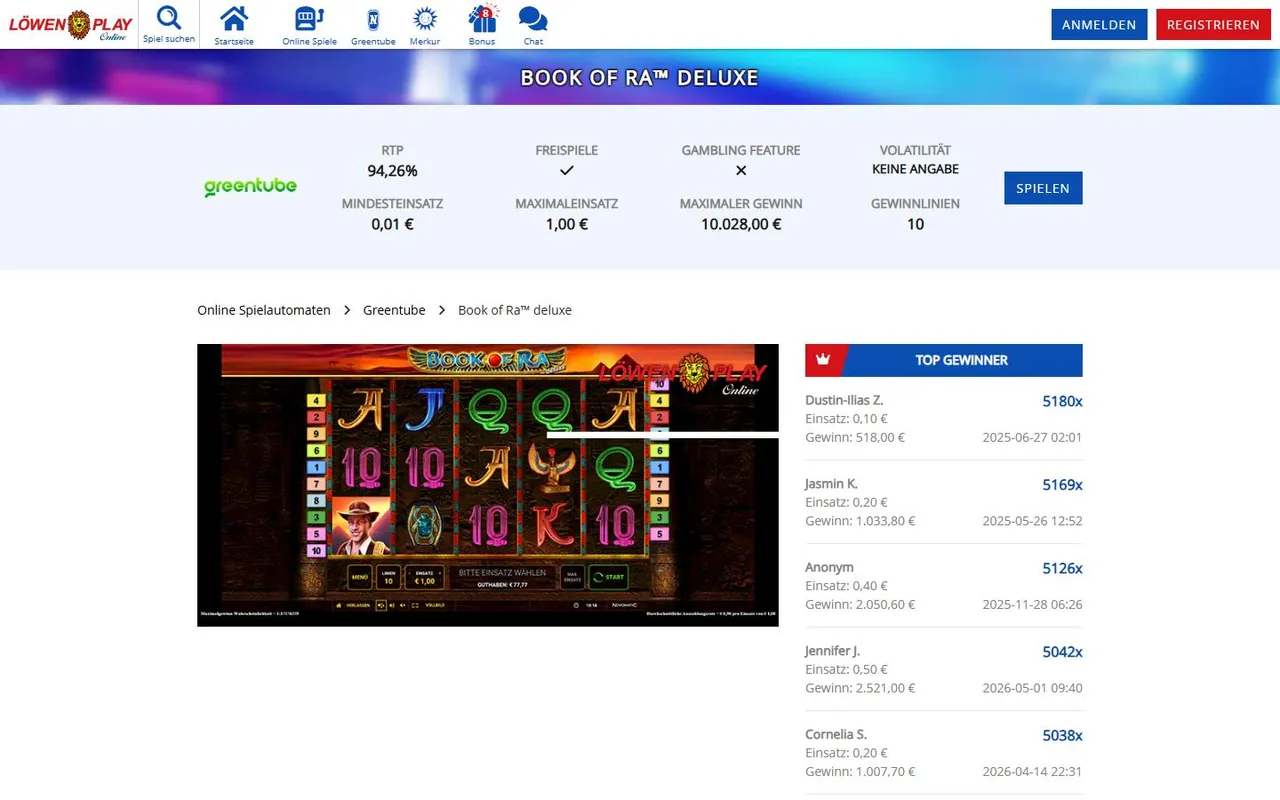Click the VERLASSEN home icon in game
This screenshot has height=800, width=1280.
[x=338, y=605]
